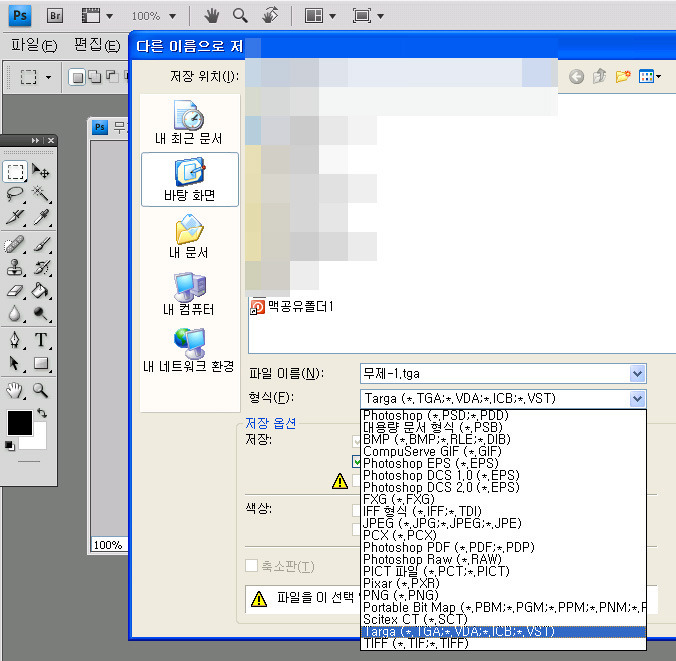This screenshot has height=661, width=676.
Task: Select the Blur tool
Action: (15, 313)
